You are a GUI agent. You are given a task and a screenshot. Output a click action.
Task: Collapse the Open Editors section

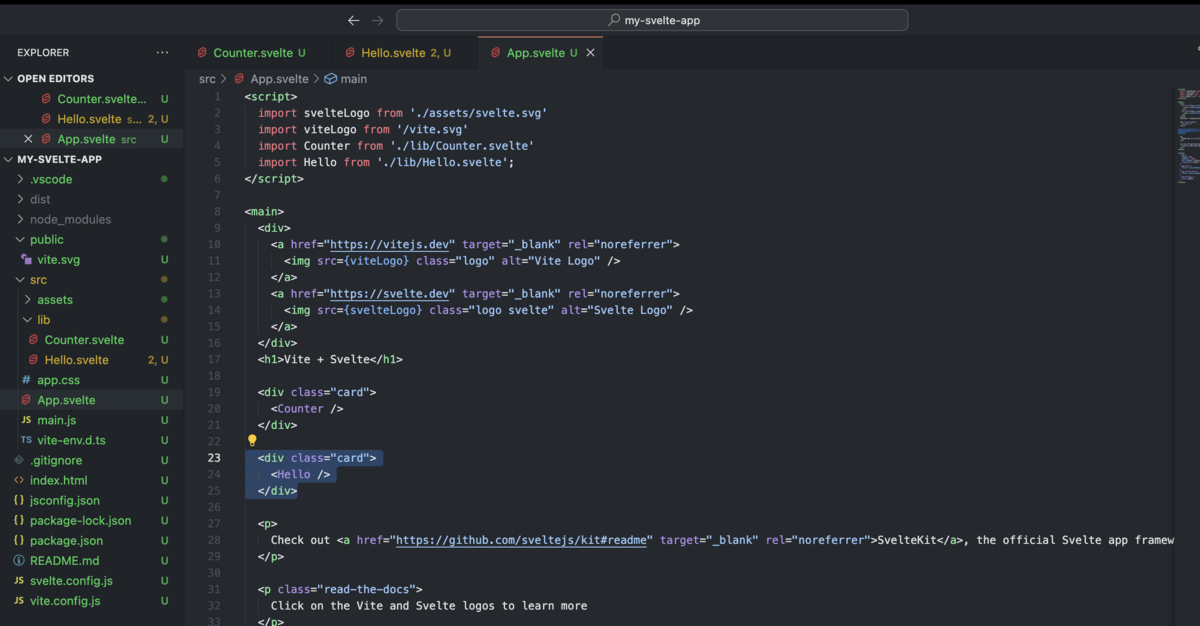point(9,78)
